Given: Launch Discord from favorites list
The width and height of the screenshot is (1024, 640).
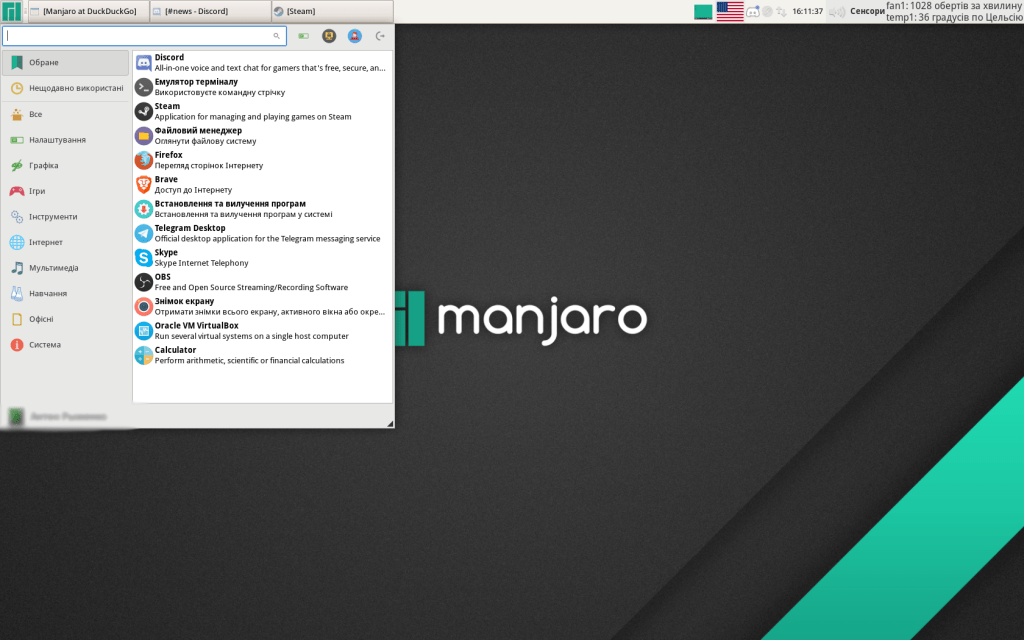Looking at the screenshot, I should click(x=262, y=63).
